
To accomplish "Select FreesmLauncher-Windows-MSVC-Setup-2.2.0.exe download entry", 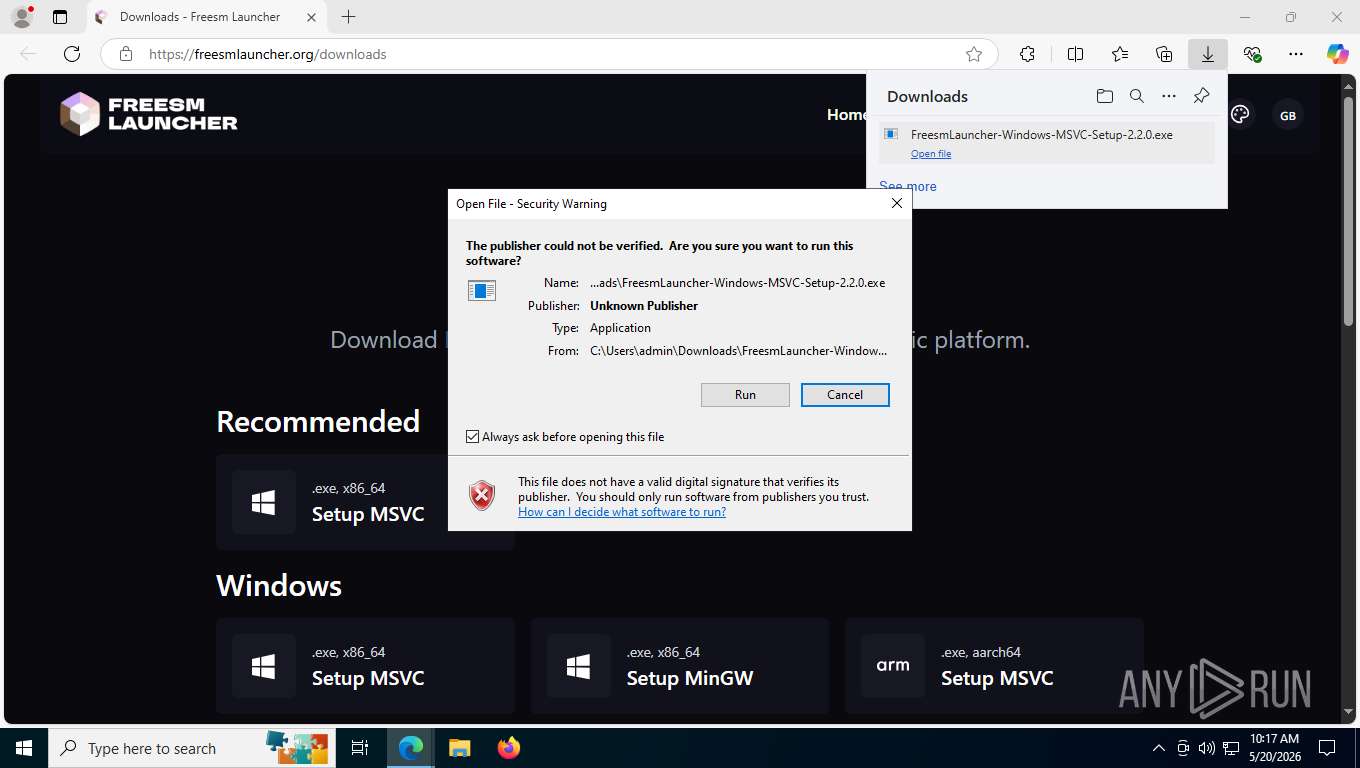I will coord(1046,142).
